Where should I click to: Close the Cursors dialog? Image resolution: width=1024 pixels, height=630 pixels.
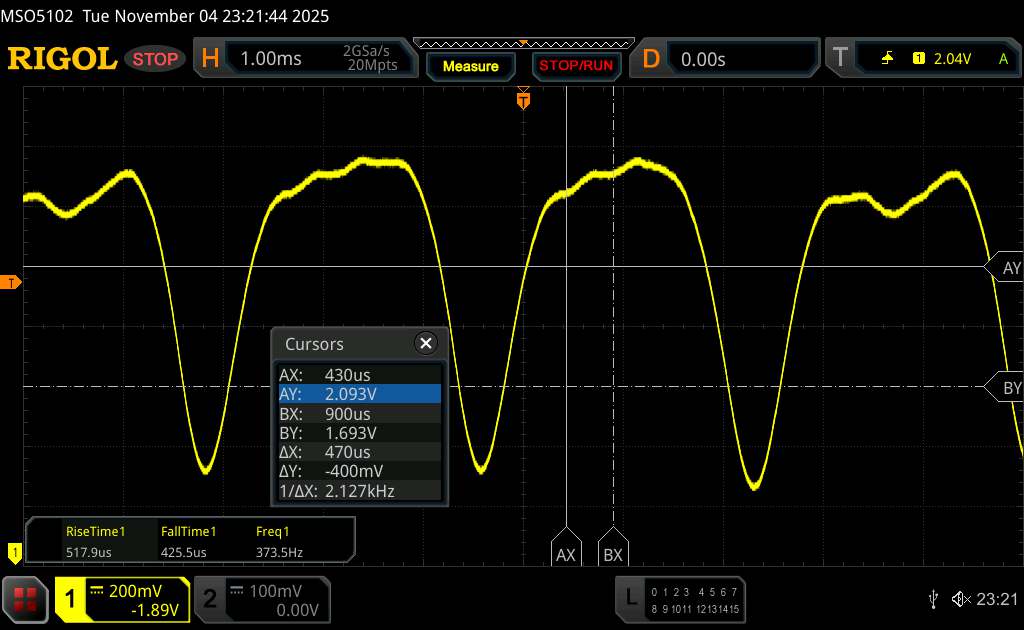coord(426,343)
